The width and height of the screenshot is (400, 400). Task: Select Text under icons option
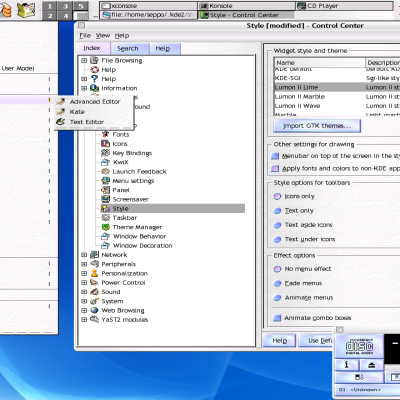(277, 239)
